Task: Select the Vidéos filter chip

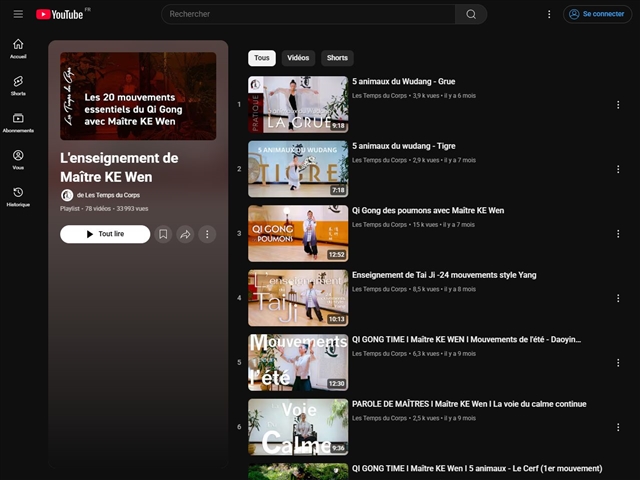Action: (x=298, y=58)
